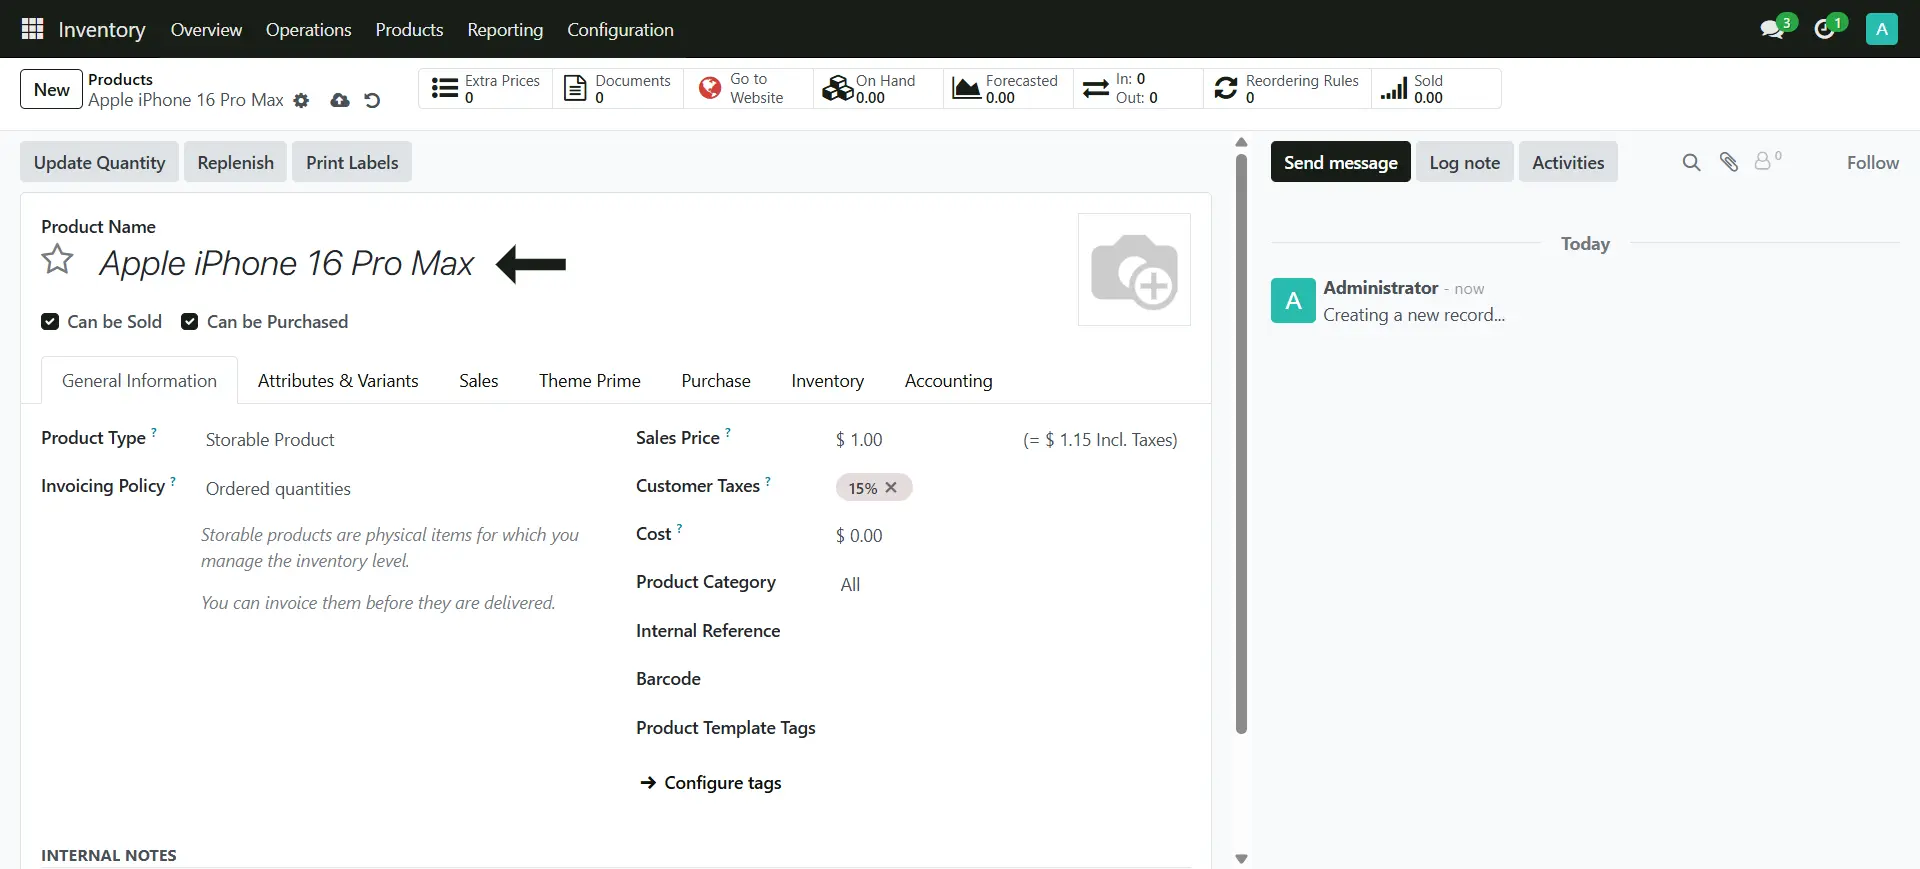This screenshot has height=869, width=1920.
Task: Search messages using magnifier icon in chatter
Action: tap(1691, 163)
